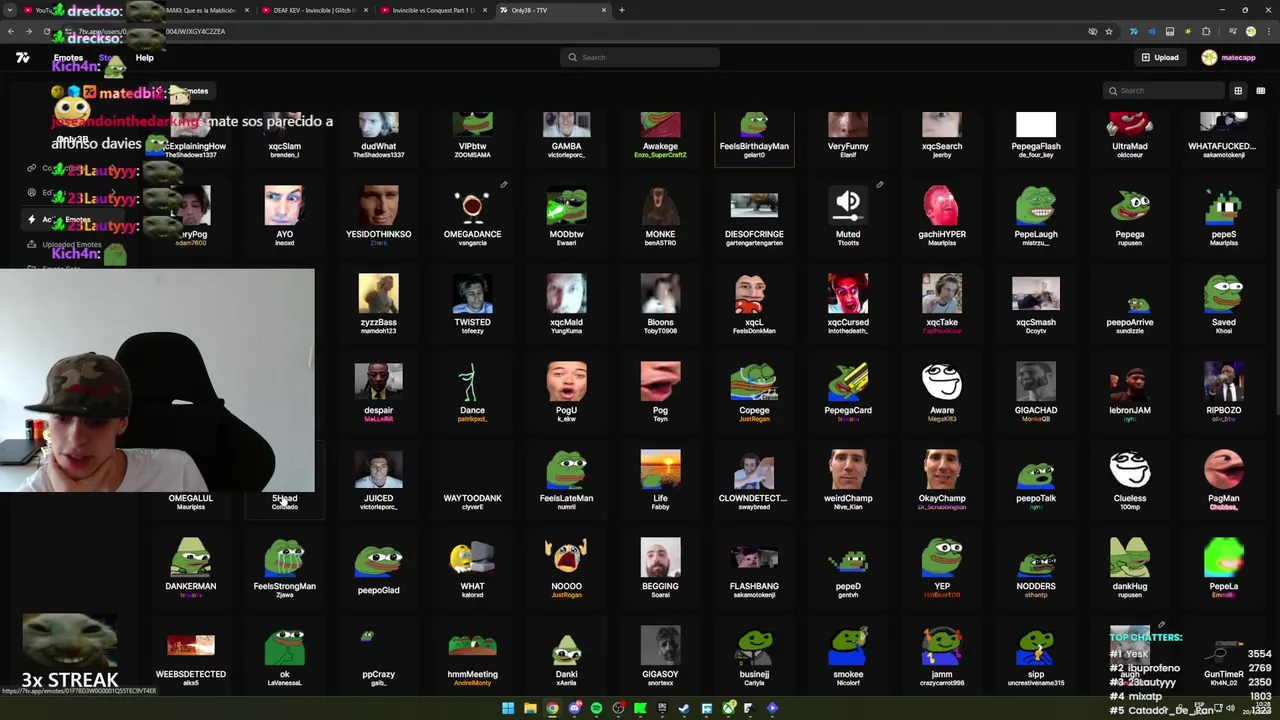Open the gachiHYPER emote
Screen dimensions: 1280x720
pos(942,215)
